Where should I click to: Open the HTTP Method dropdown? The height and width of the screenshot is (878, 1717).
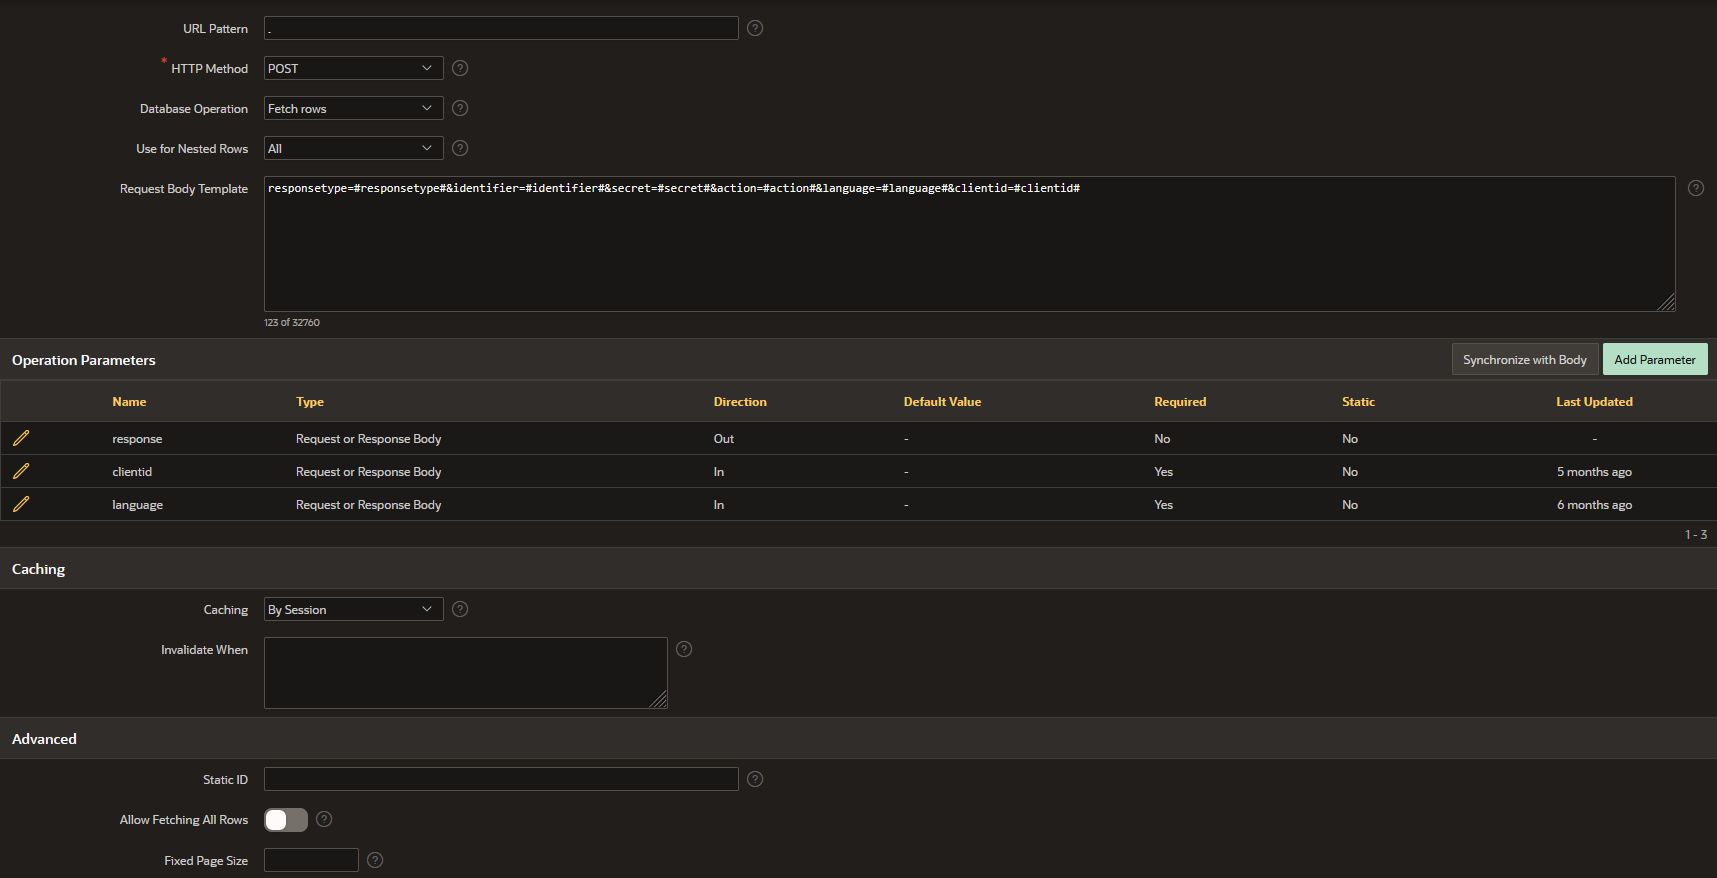(x=354, y=68)
